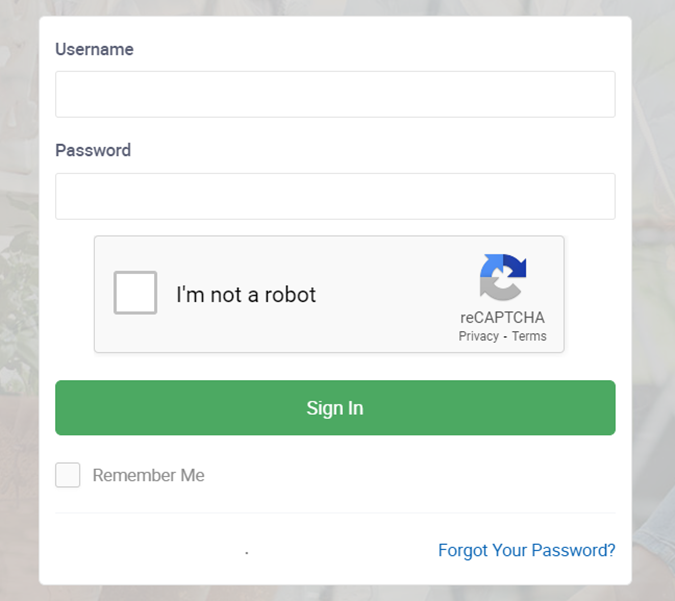Click the Password field label
This screenshot has height=601, width=675.
coord(93,150)
